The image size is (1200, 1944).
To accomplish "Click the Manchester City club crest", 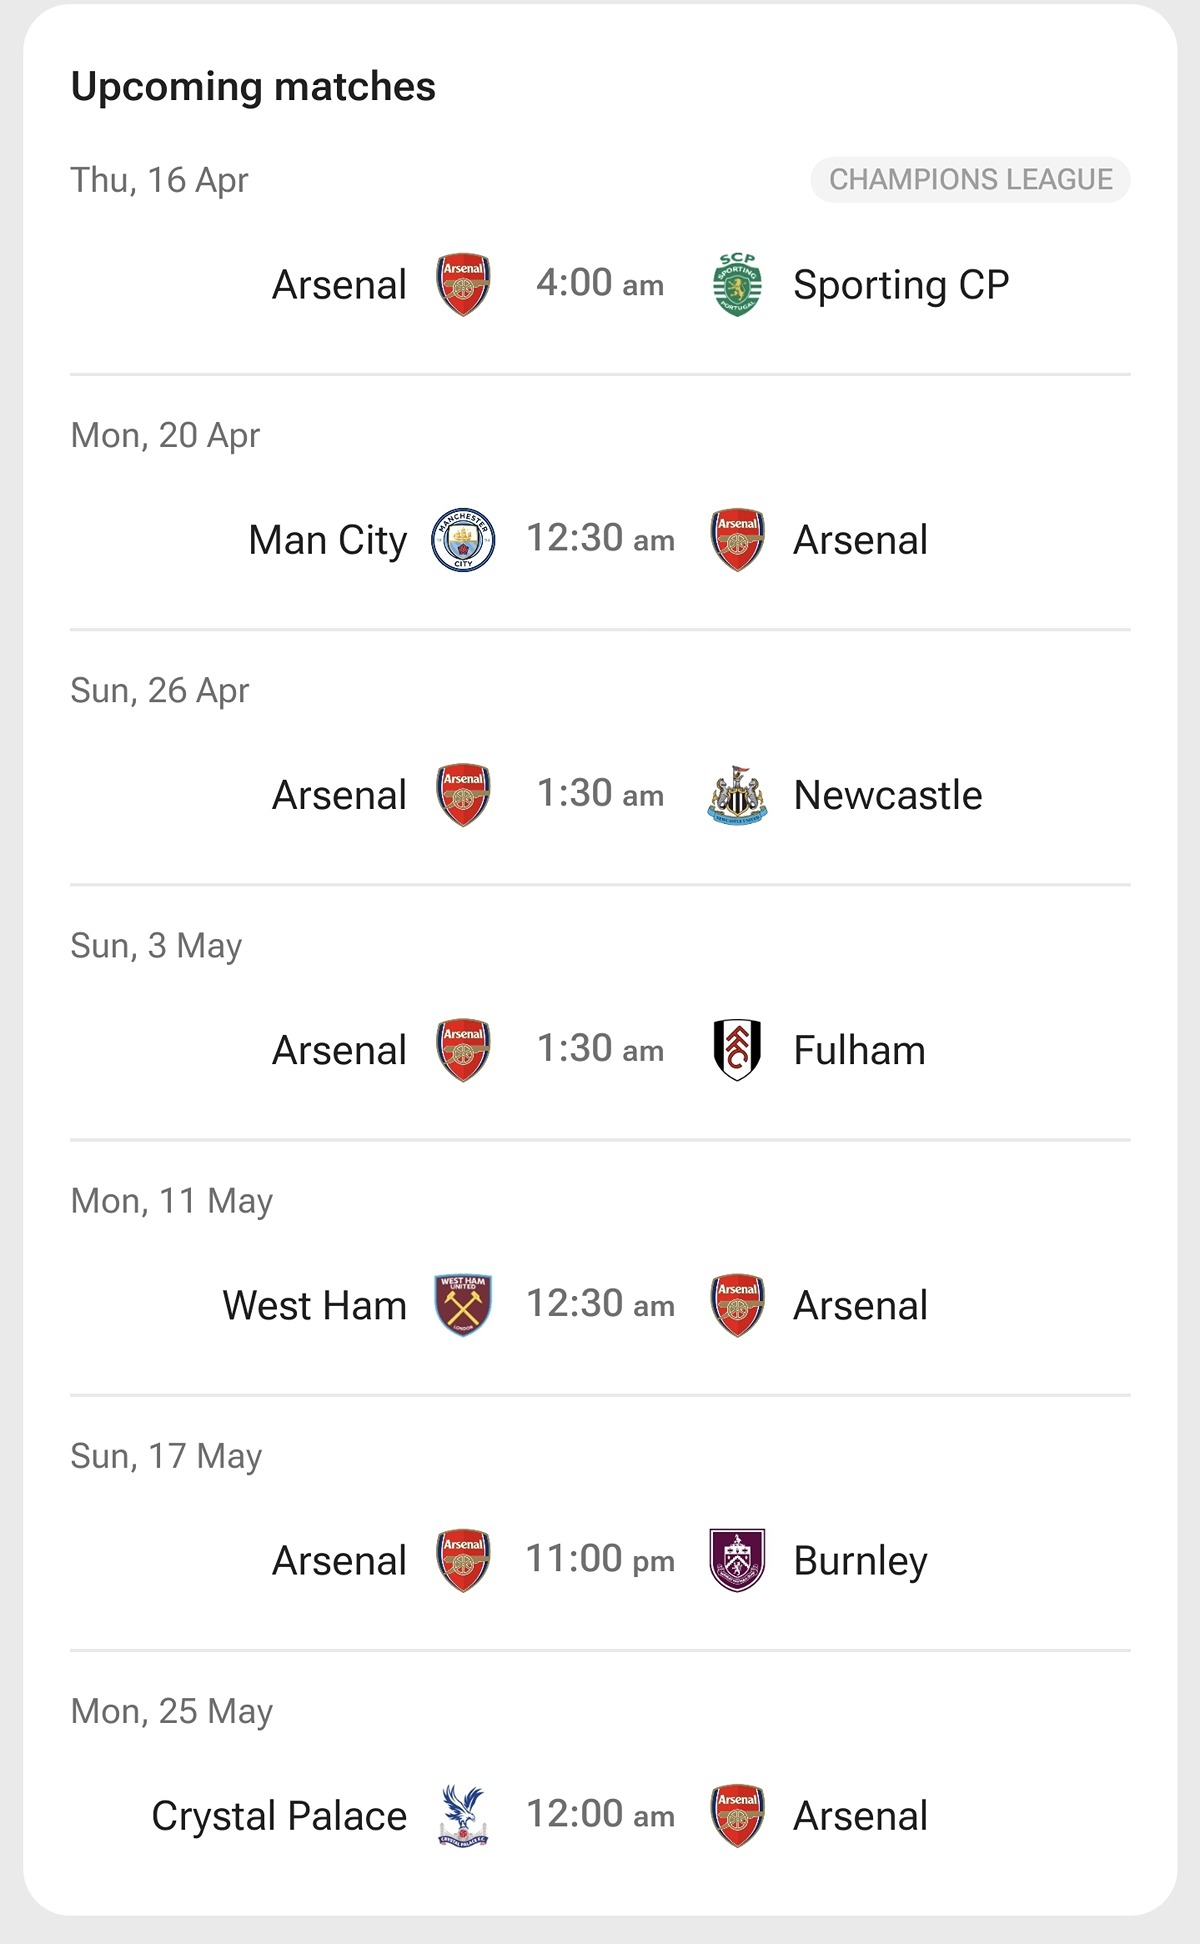I will 463,540.
